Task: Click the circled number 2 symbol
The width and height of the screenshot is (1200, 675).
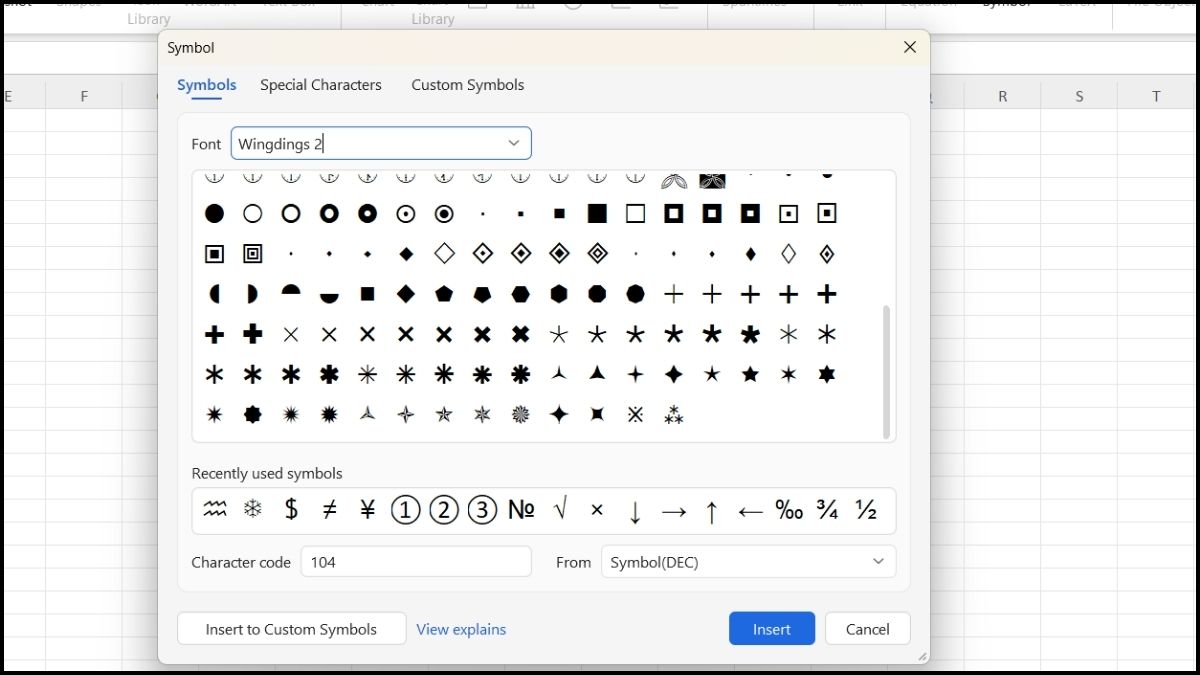Action: click(444, 510)
